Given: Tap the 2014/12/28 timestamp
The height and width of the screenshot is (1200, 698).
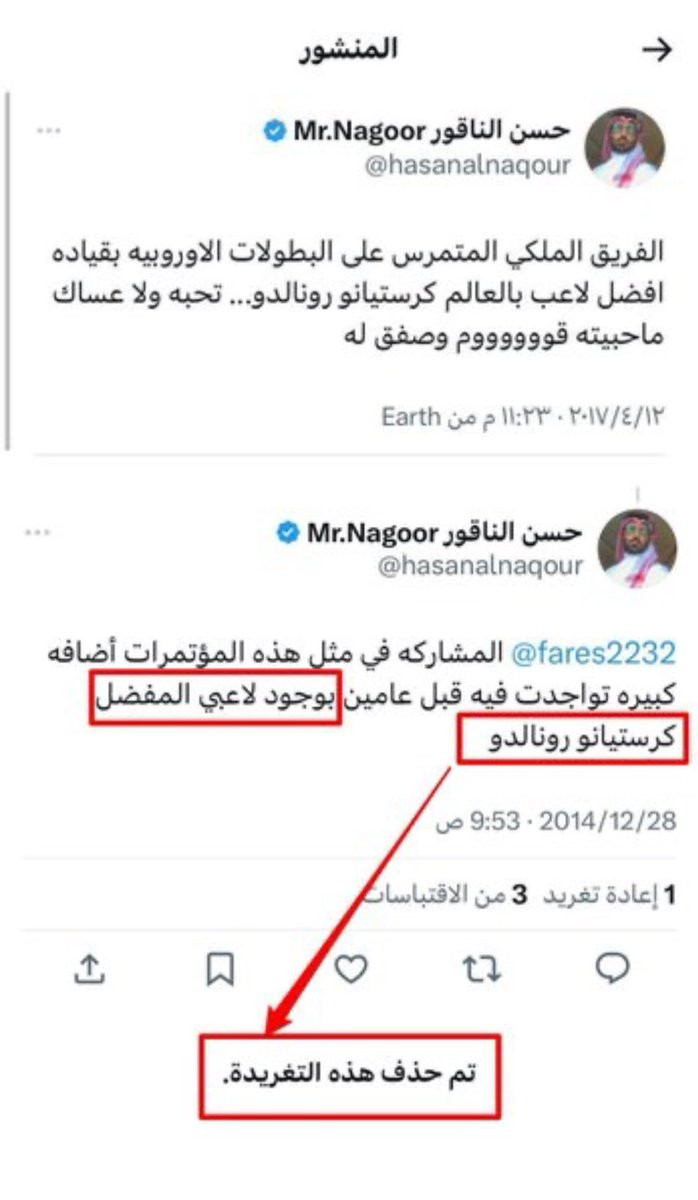Looking at the screenshot, I should 556,823.
